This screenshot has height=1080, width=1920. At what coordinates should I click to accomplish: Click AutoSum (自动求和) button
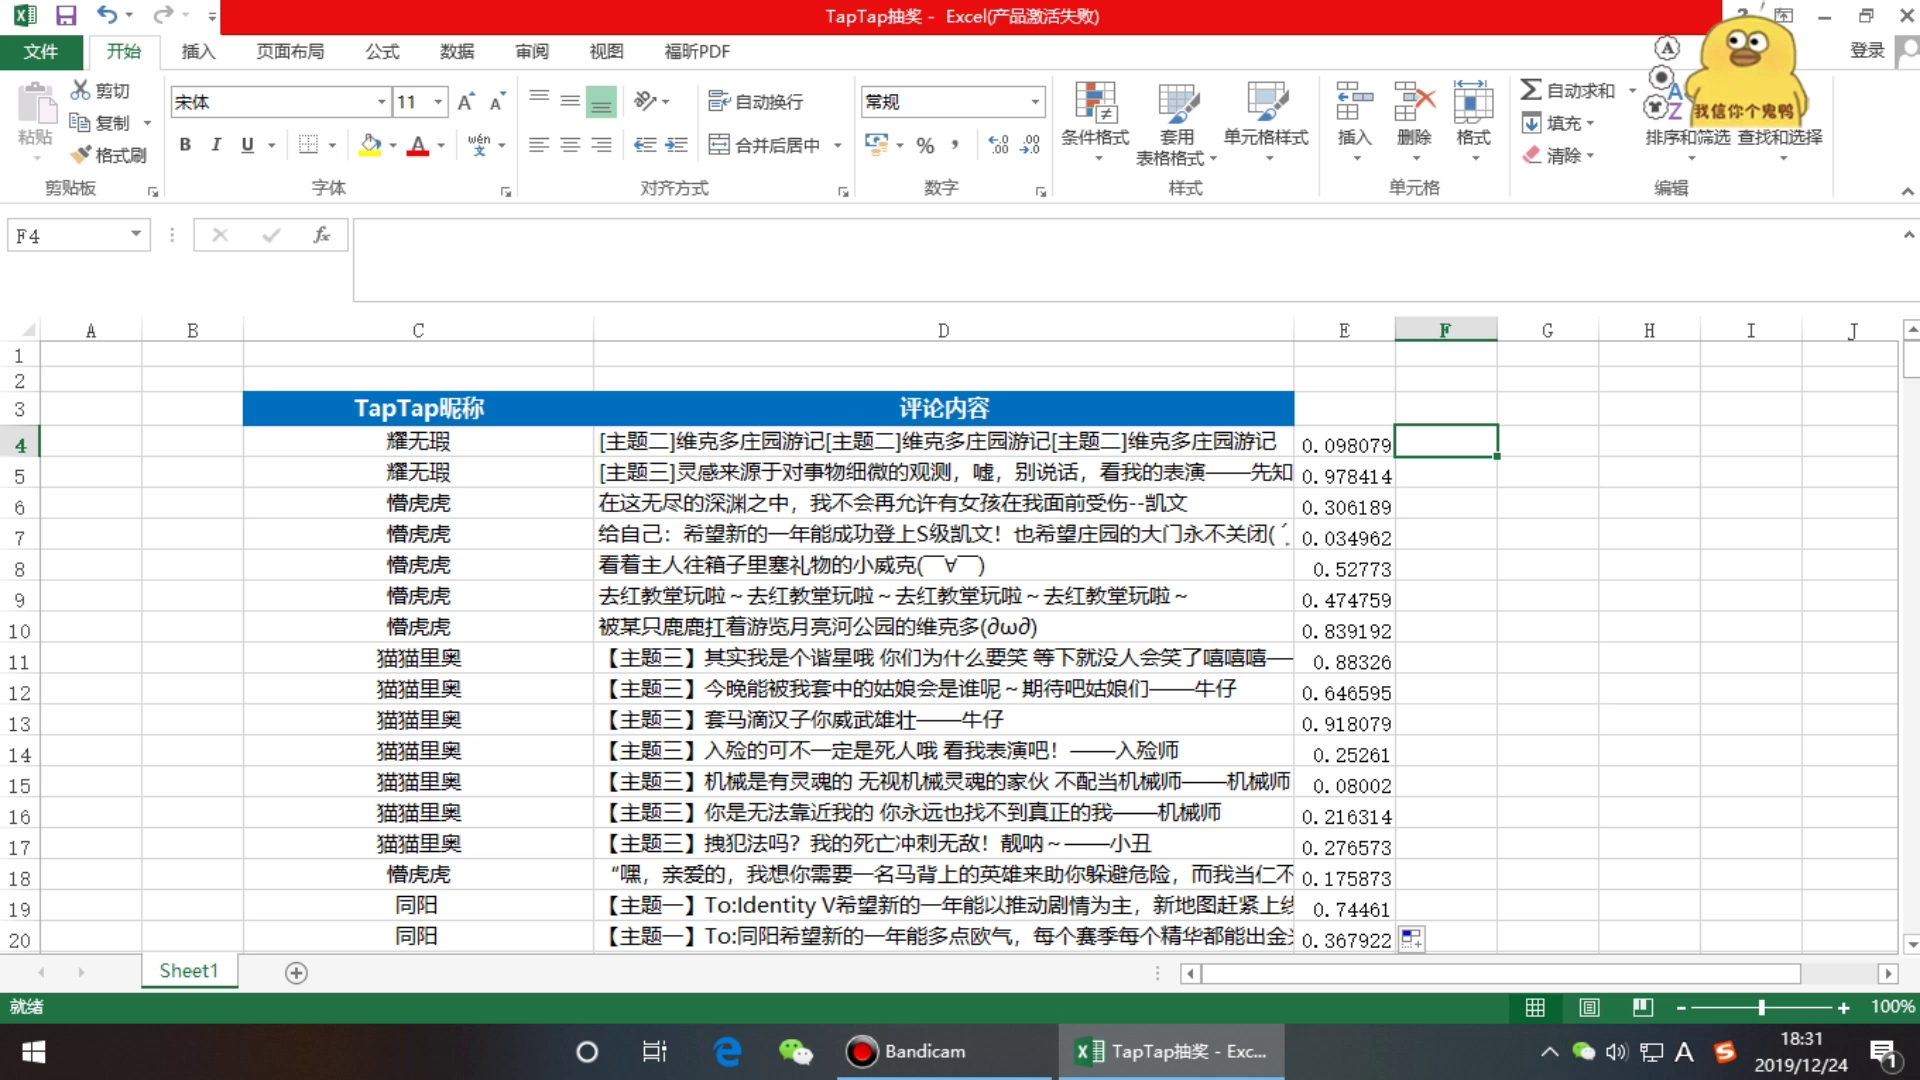[x=1568, y=90]
